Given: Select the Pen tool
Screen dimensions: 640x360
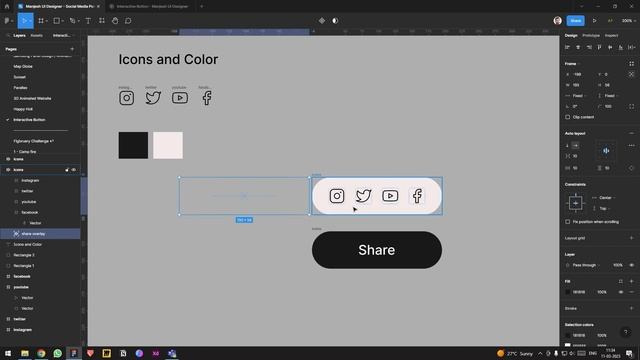Looking at the screenshot, I should [73, 21].
